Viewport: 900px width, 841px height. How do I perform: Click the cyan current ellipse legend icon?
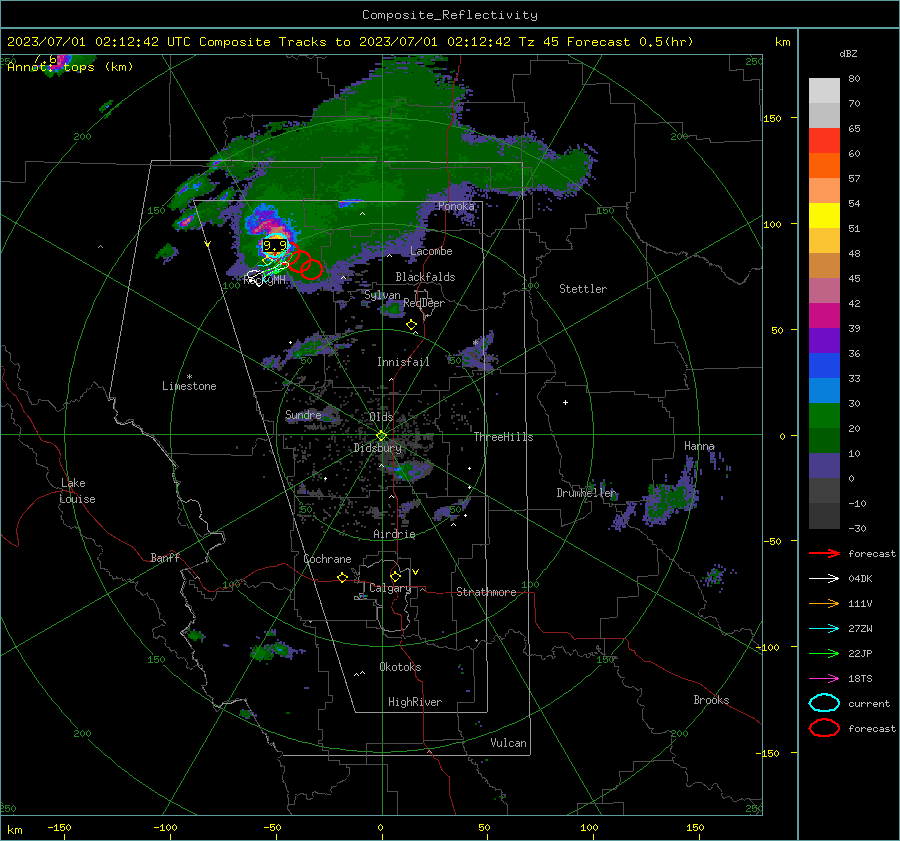(824, 703)
